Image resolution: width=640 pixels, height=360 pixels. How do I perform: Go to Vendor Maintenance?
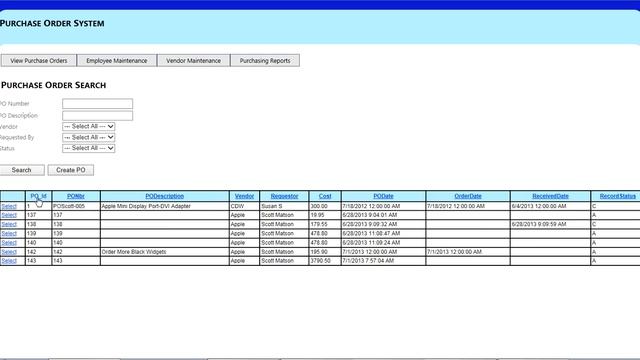(x=193, y=60)
